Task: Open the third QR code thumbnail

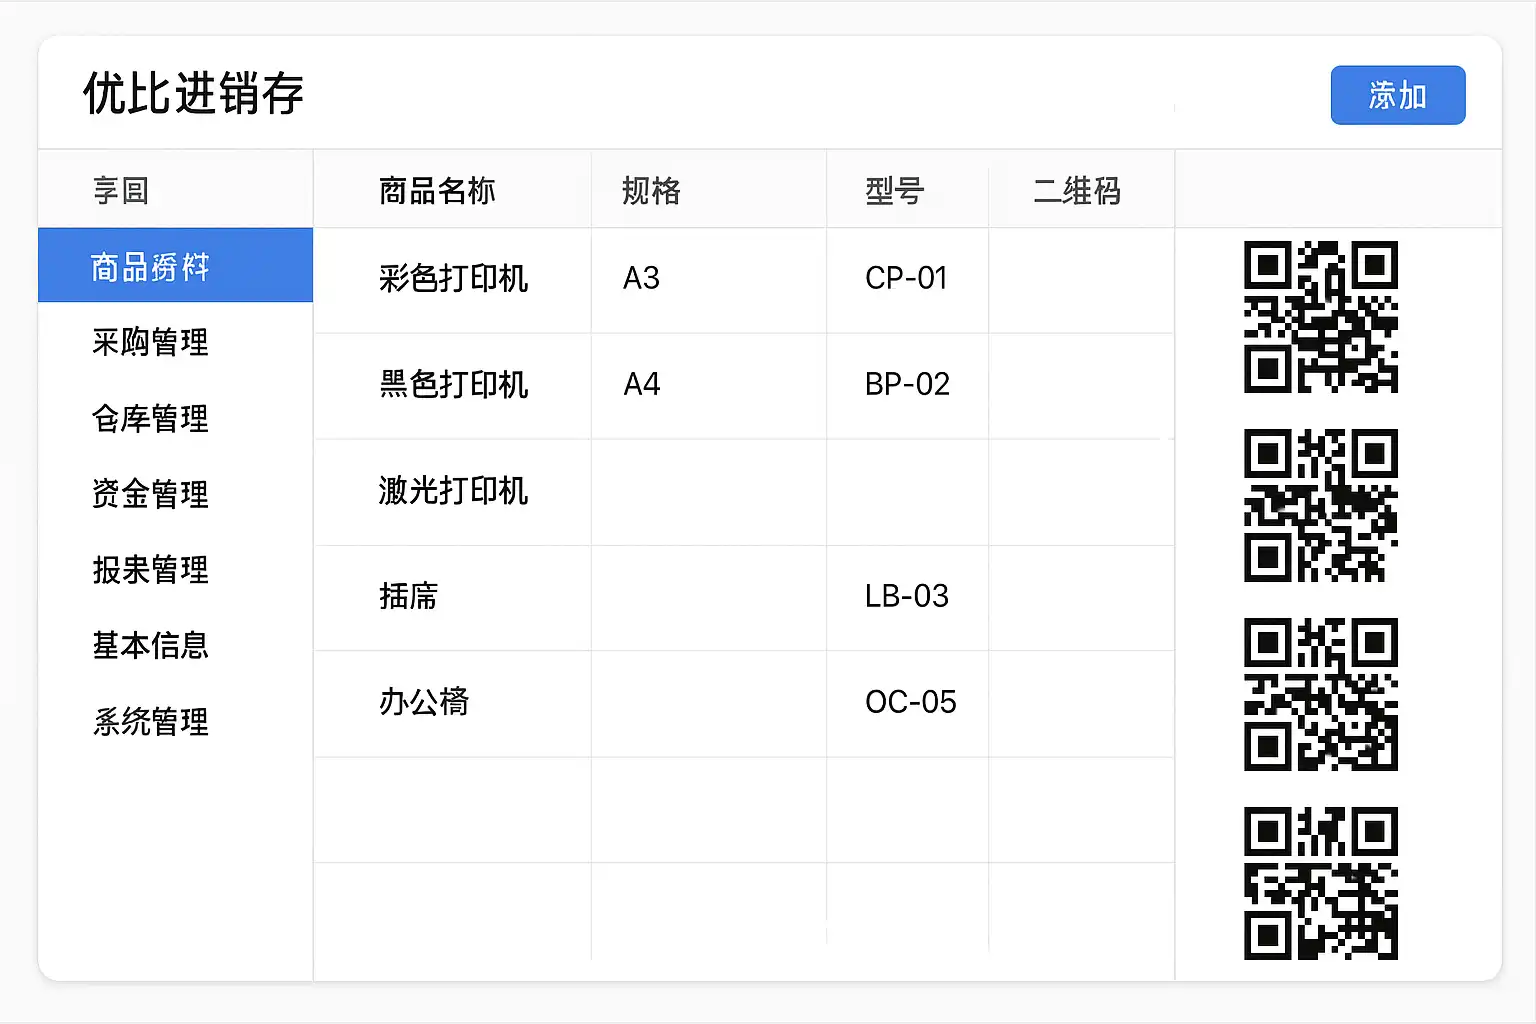Action: (1320, 695)
